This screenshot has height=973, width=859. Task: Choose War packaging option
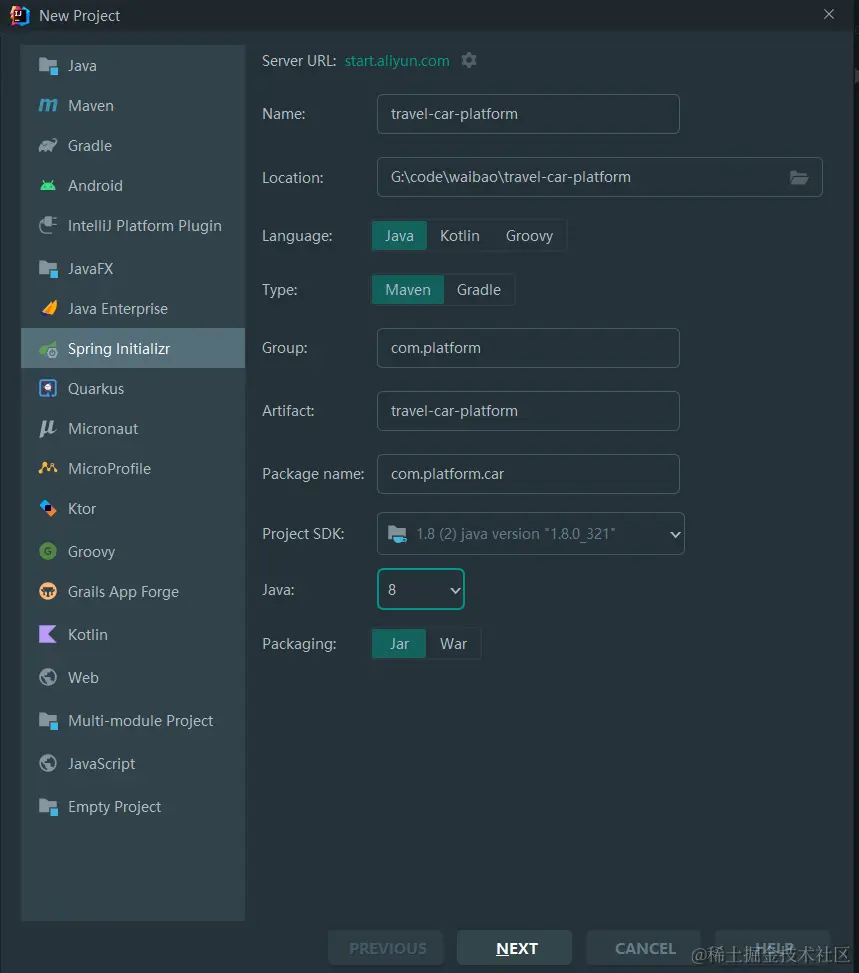[453, 644]
